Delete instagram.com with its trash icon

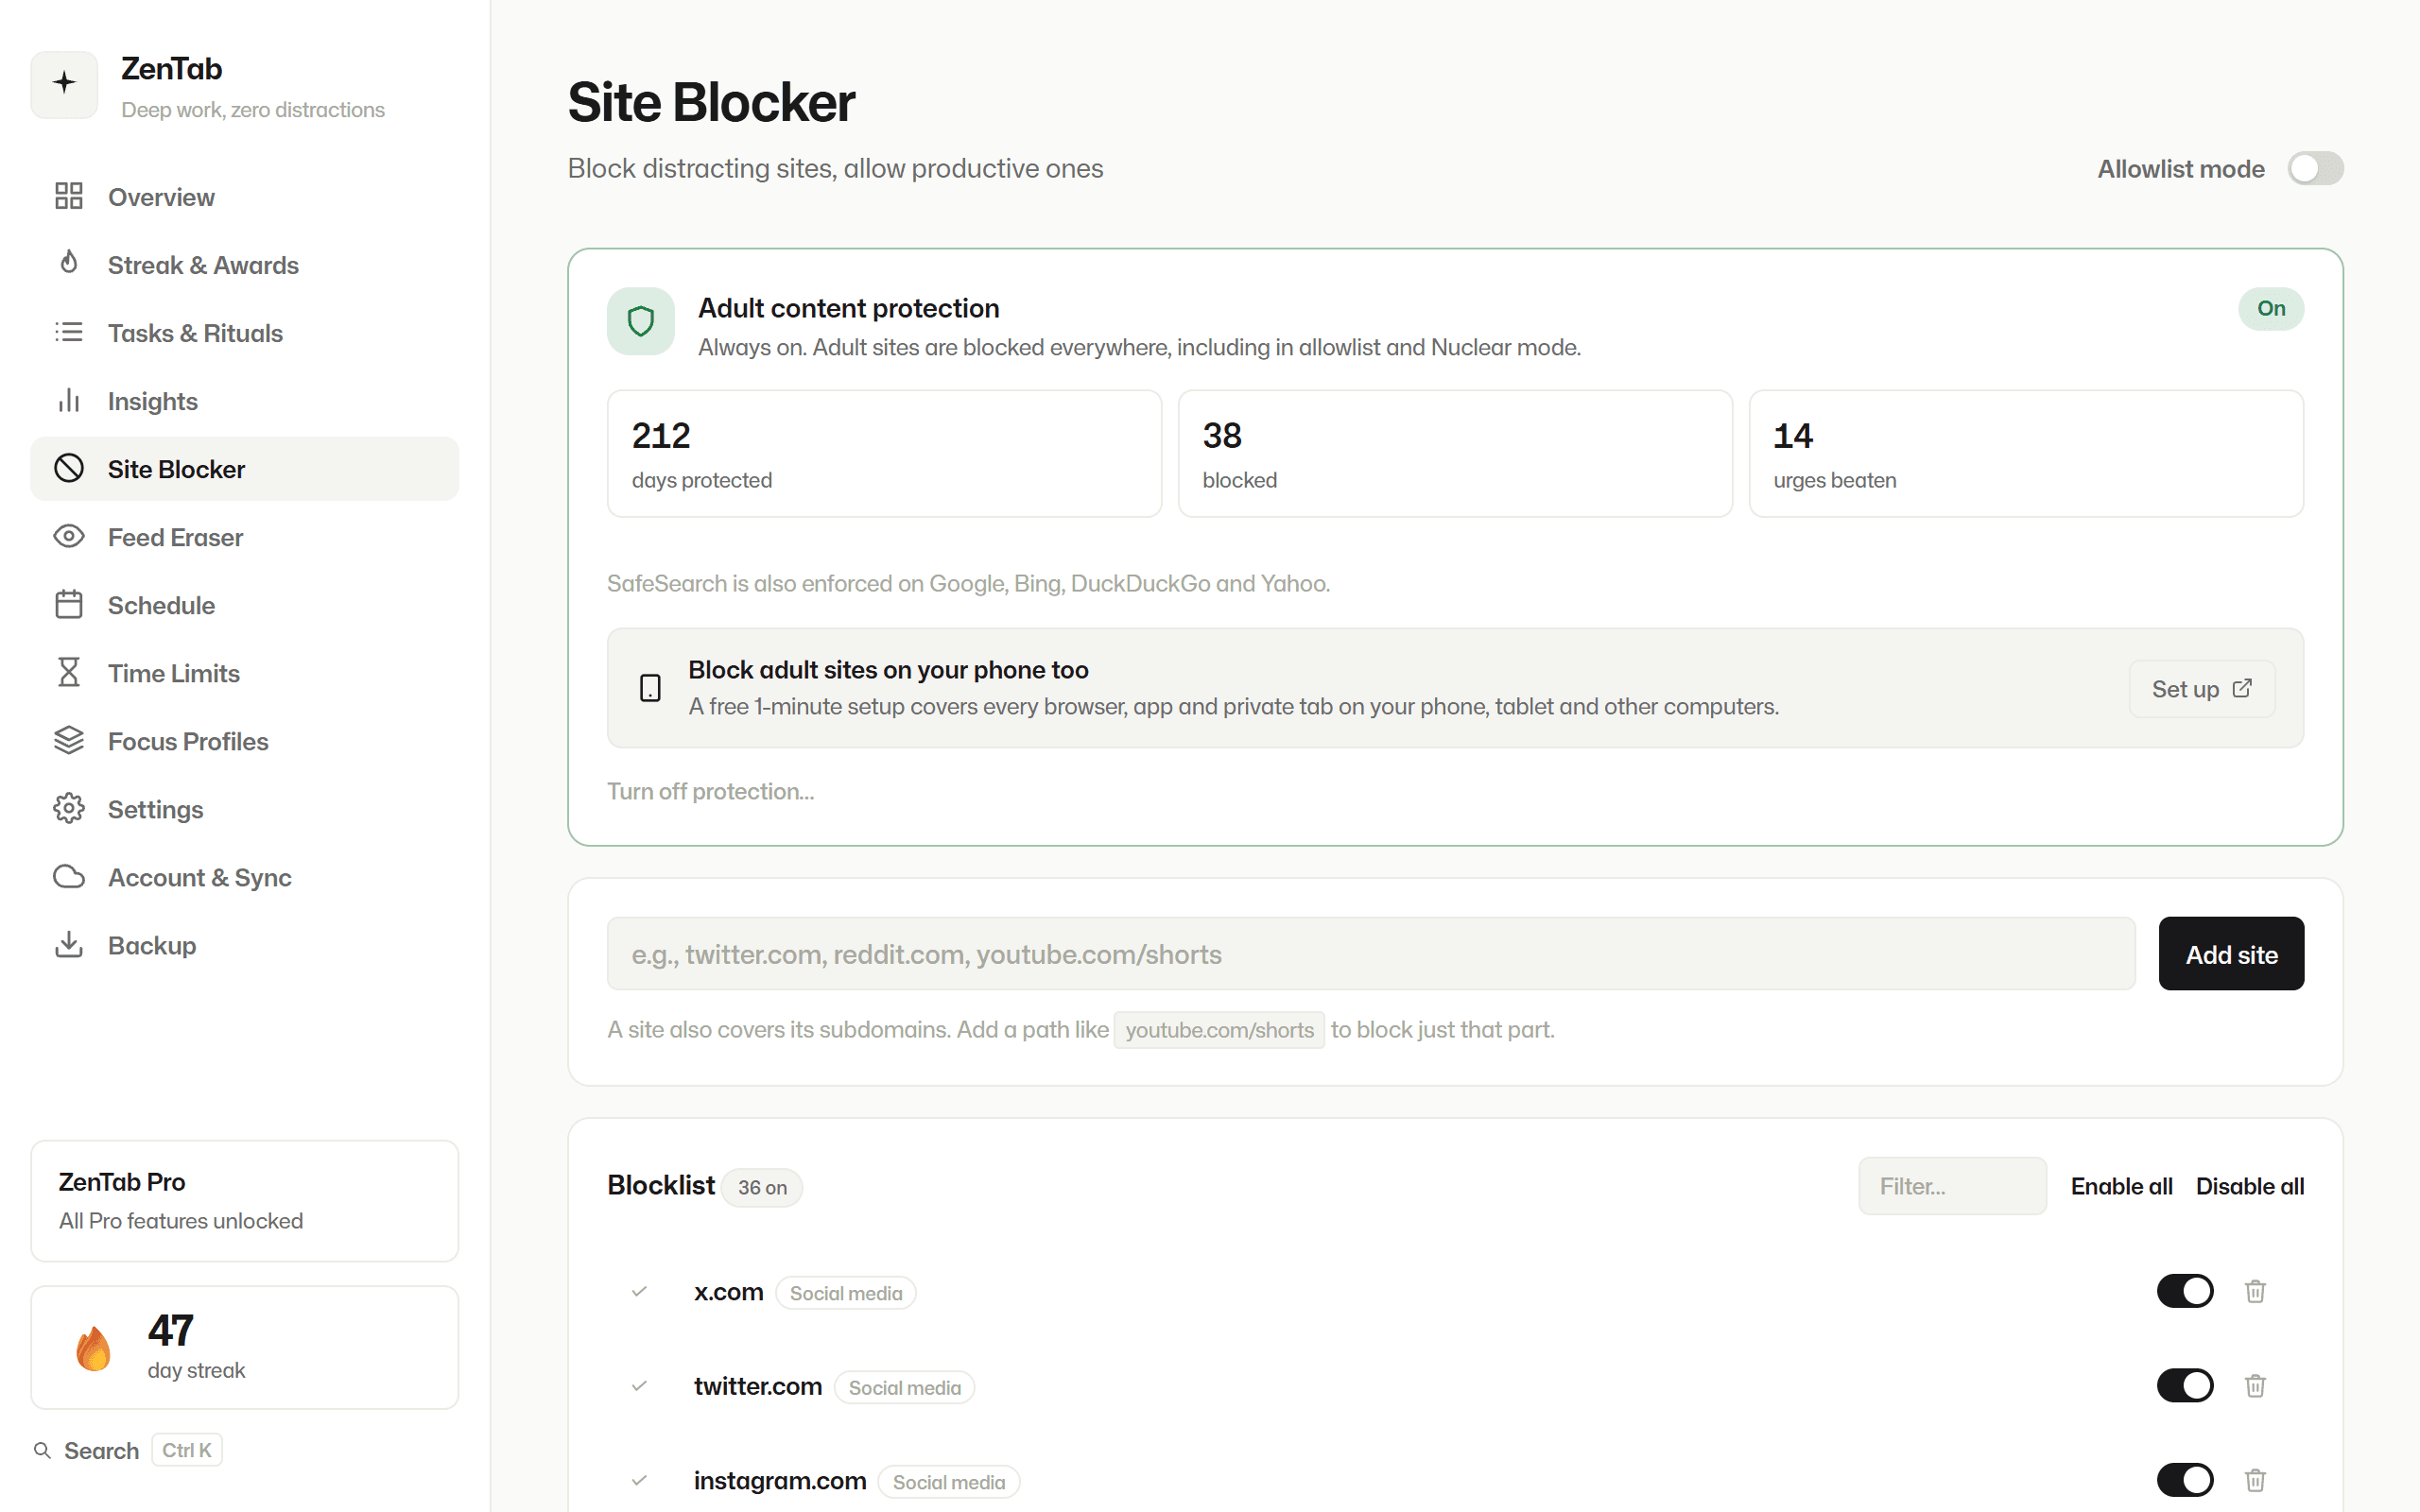pos(2255,1480)
